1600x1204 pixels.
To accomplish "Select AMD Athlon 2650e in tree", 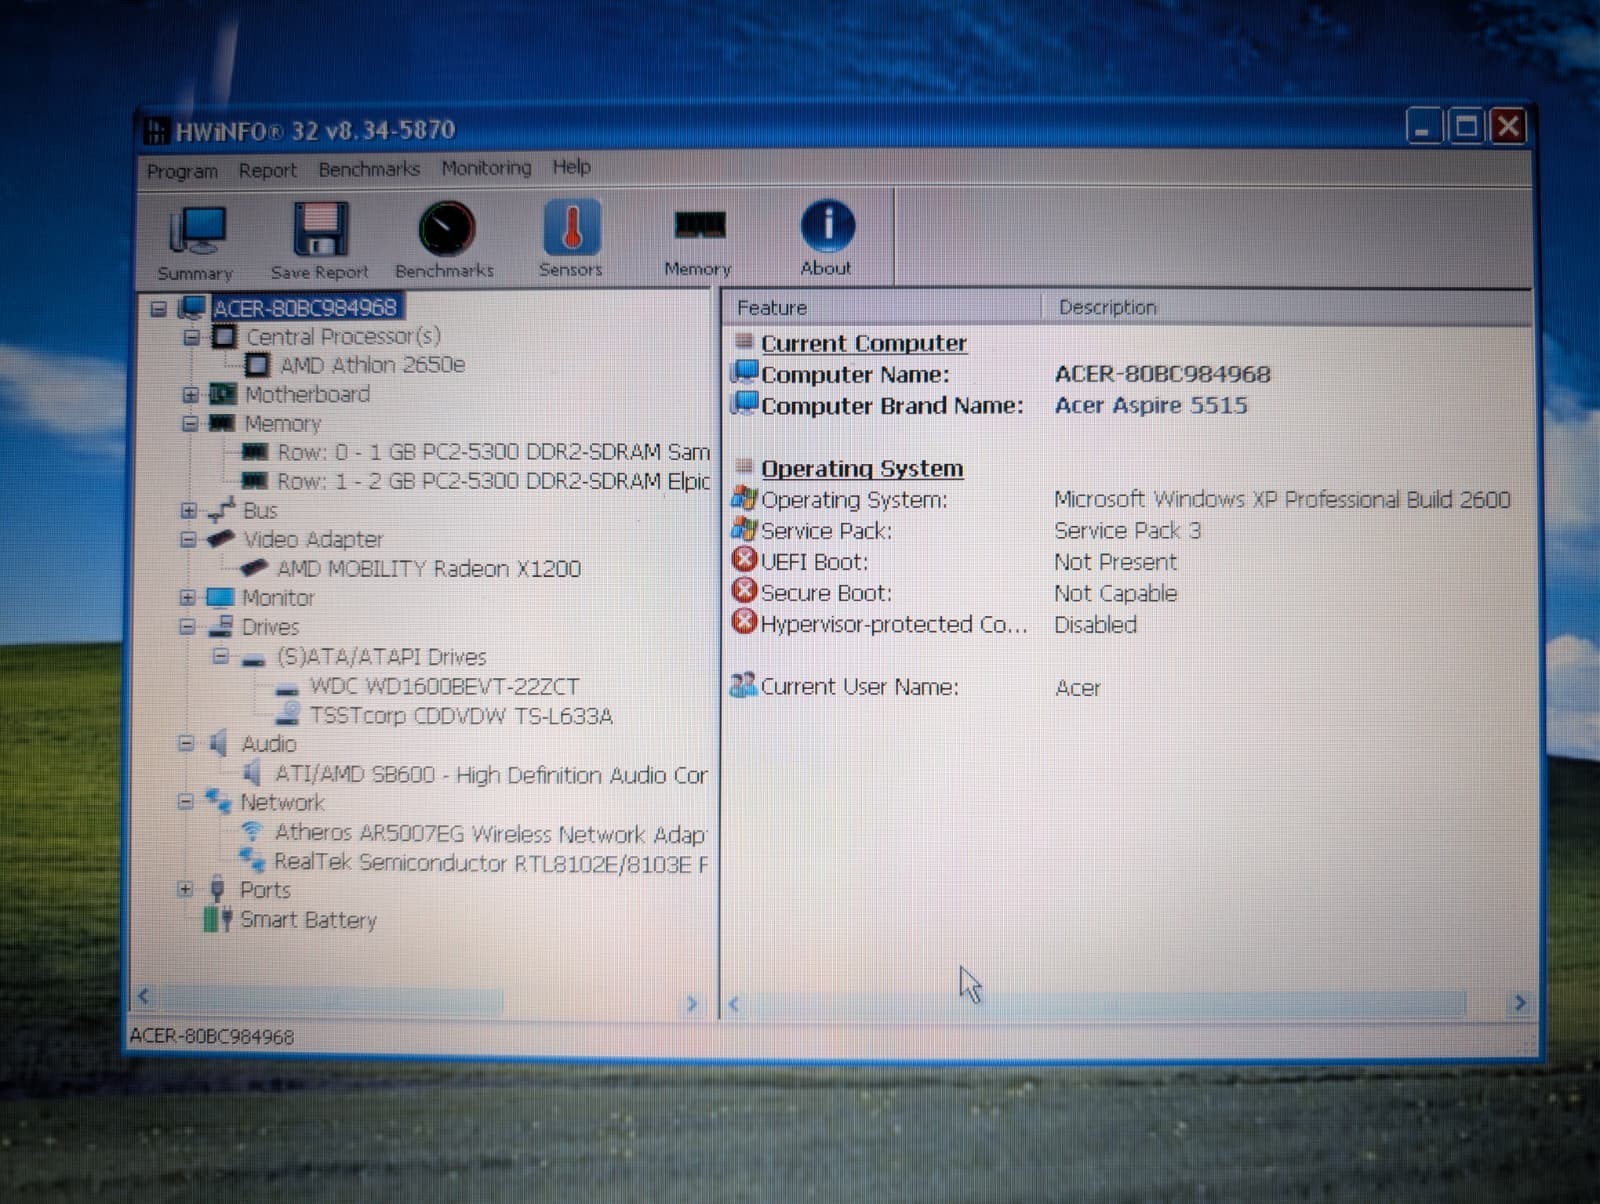I will [x=372, y=365].
